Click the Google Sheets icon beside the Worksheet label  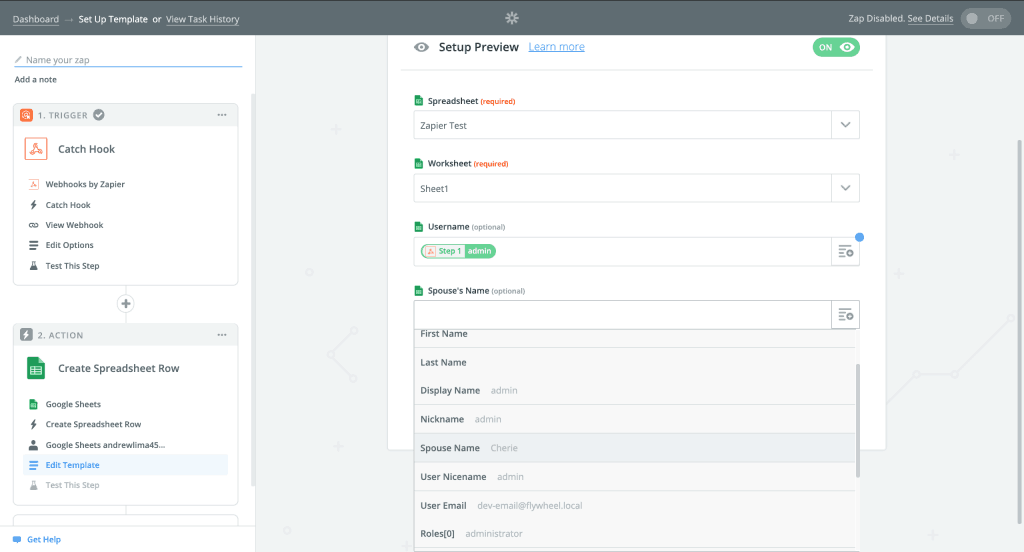point(419,163)
